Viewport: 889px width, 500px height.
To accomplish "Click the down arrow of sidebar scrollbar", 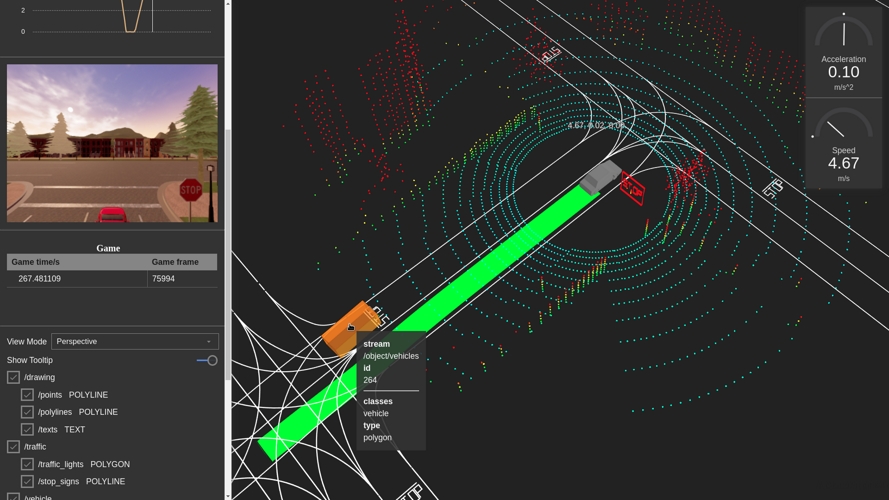I will (228, 494).
